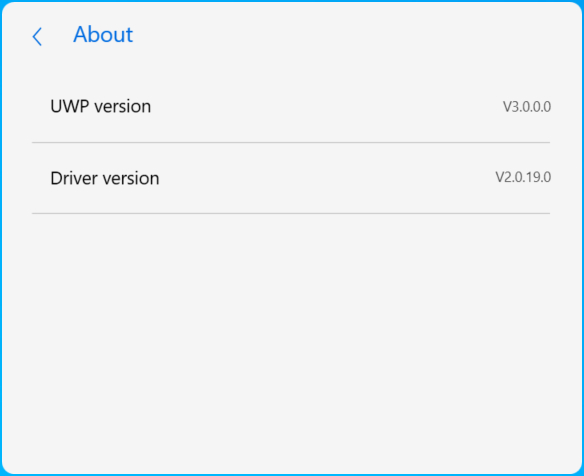Click the blue About title text
The height and width of the screenshot is (476, 584).
(x=103, y=35)
